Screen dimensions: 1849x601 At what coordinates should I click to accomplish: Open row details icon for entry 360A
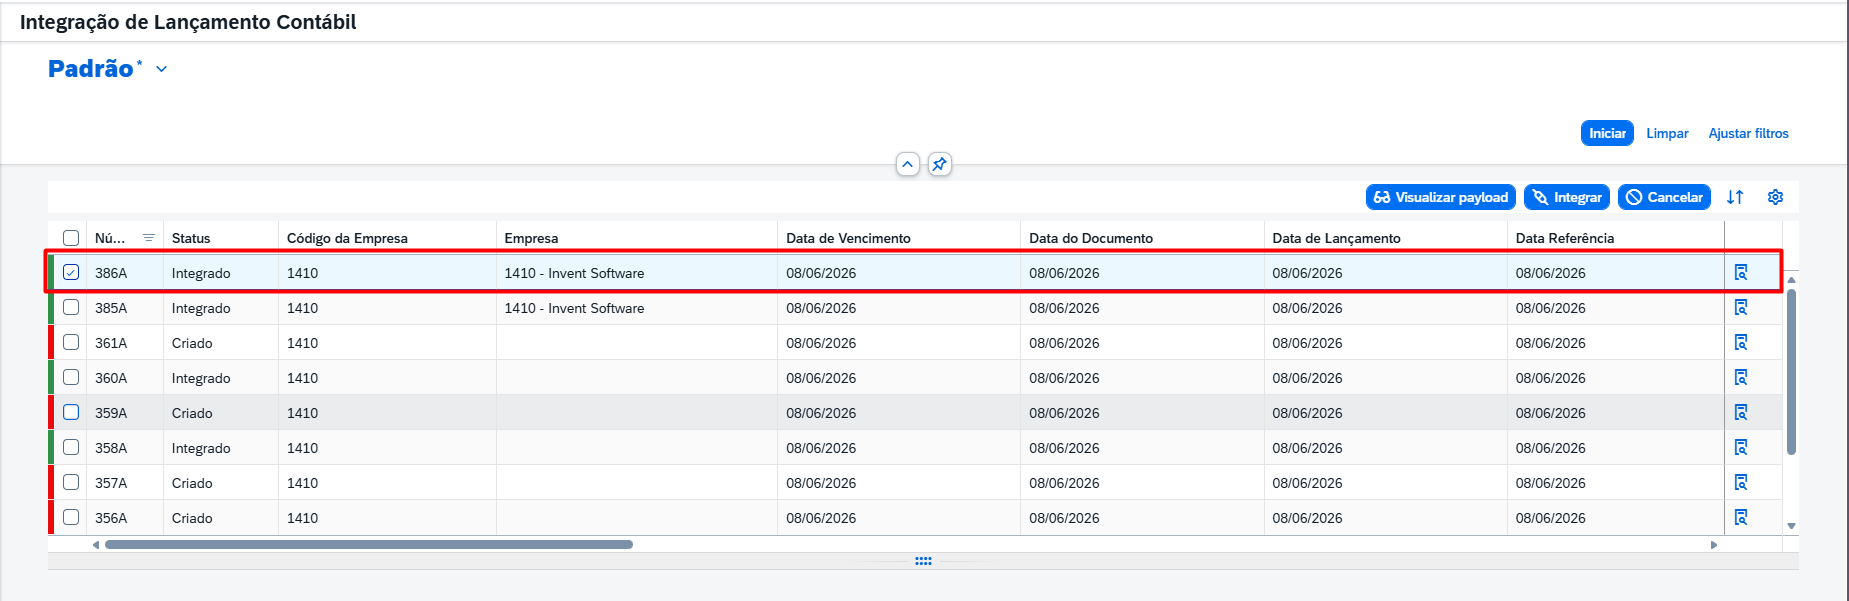pos(1741,377)
